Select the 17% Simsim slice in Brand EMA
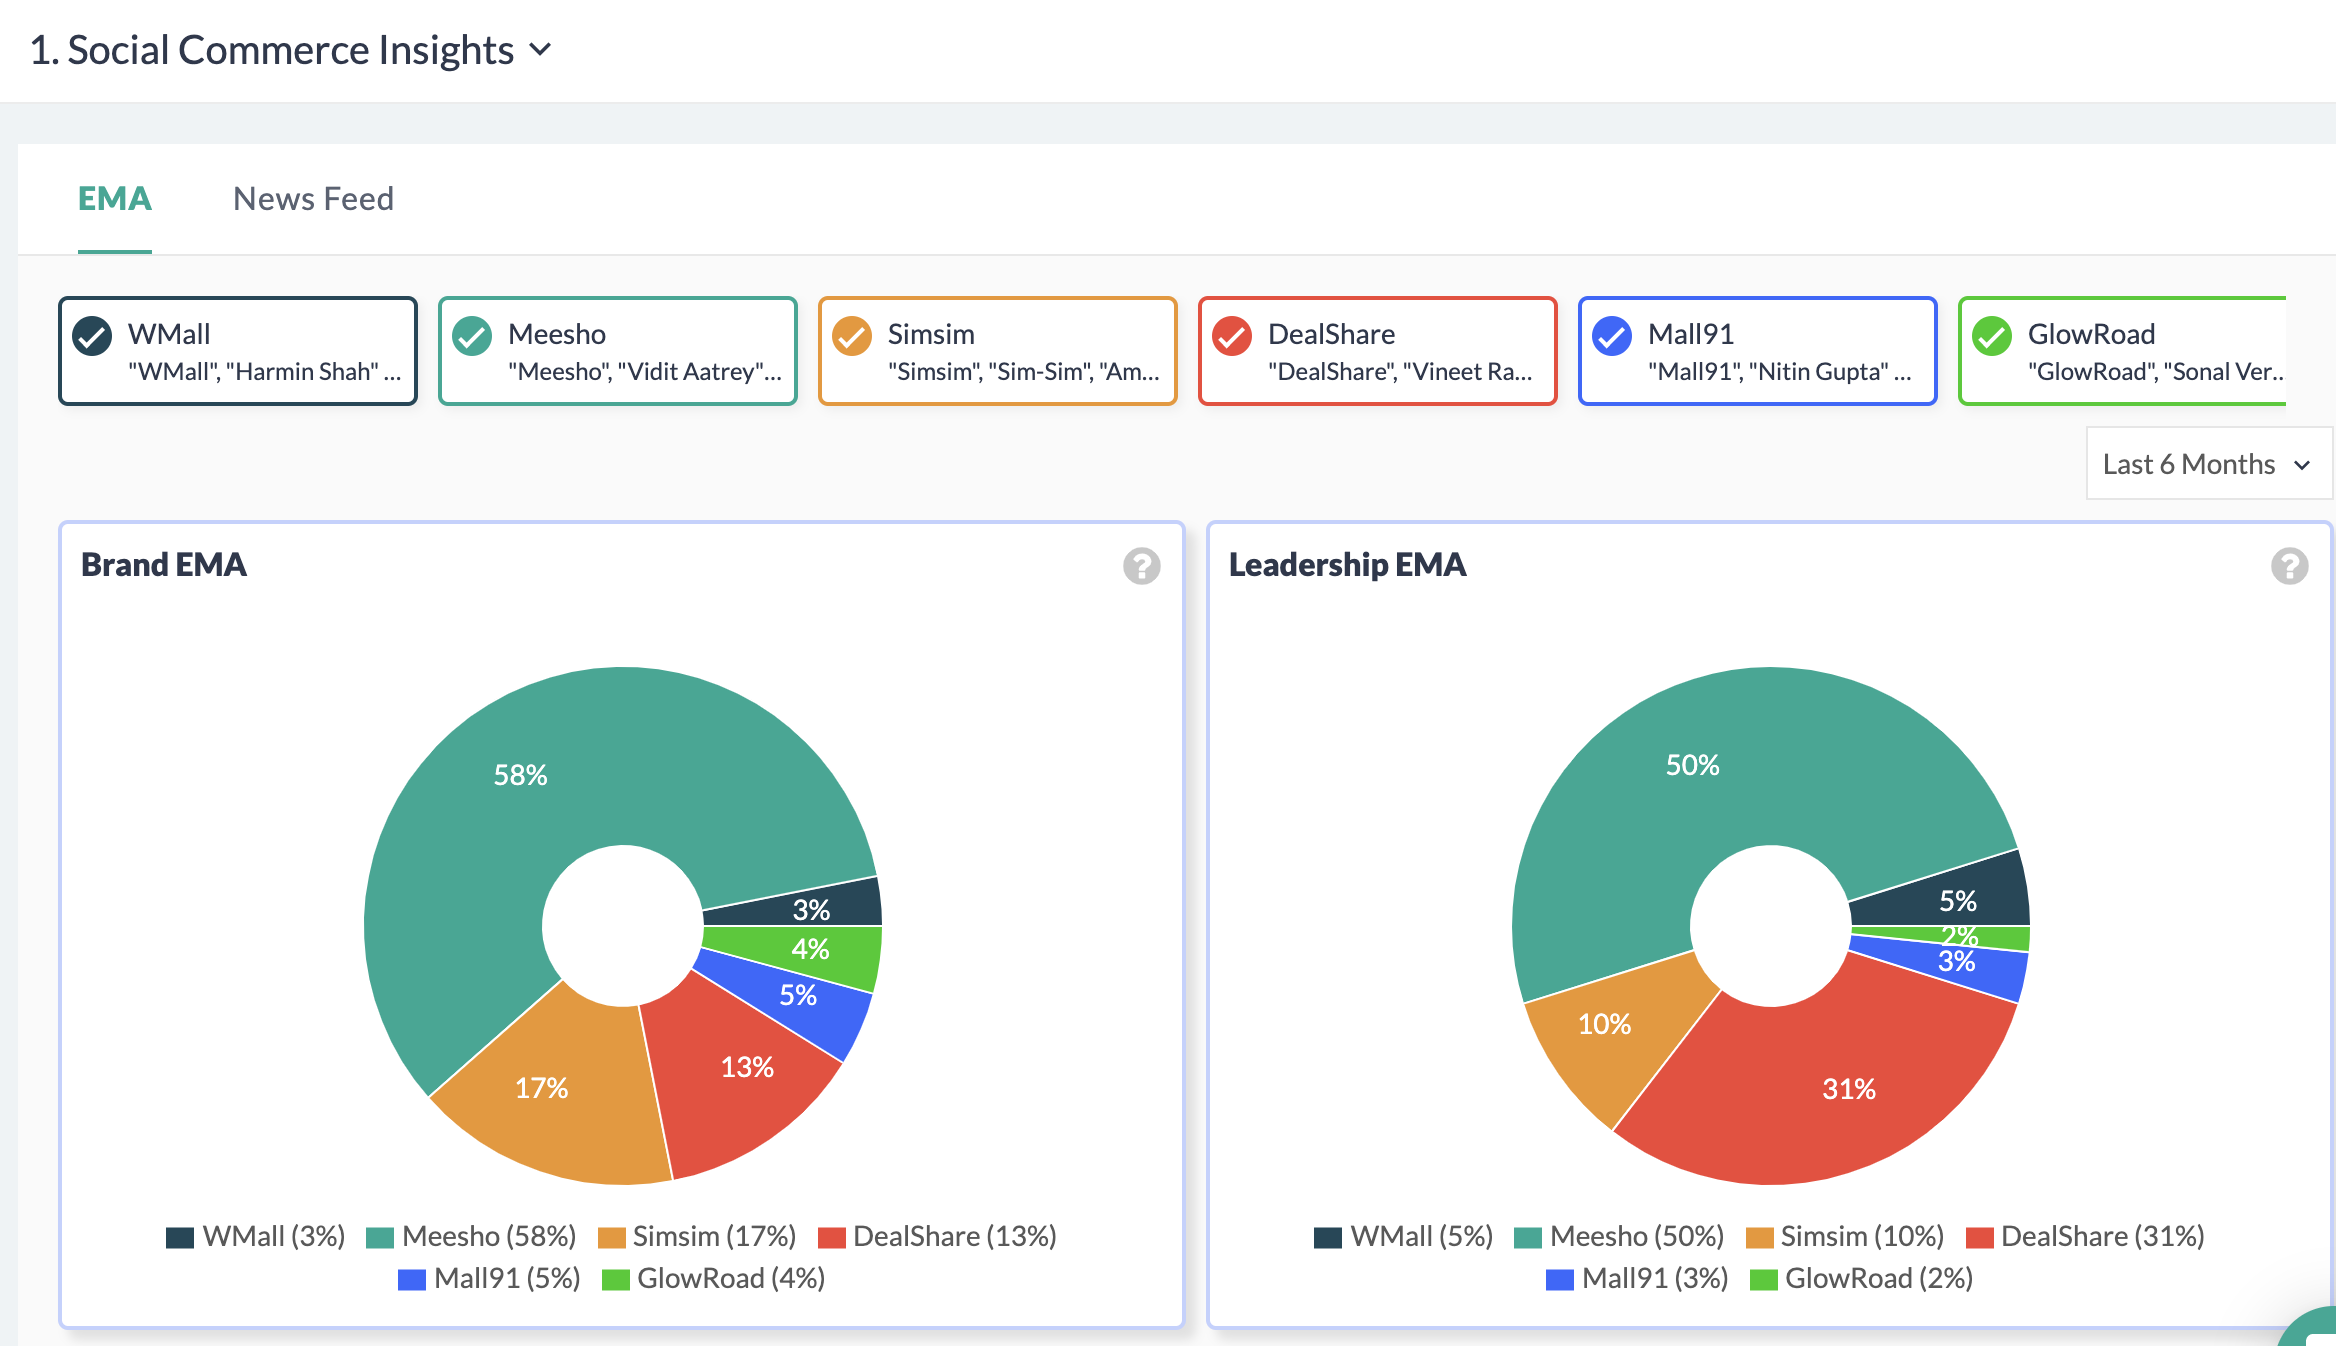The width and height of the screenshot is (2336, 1346). pyautogui.click(x=542, y=1088)
